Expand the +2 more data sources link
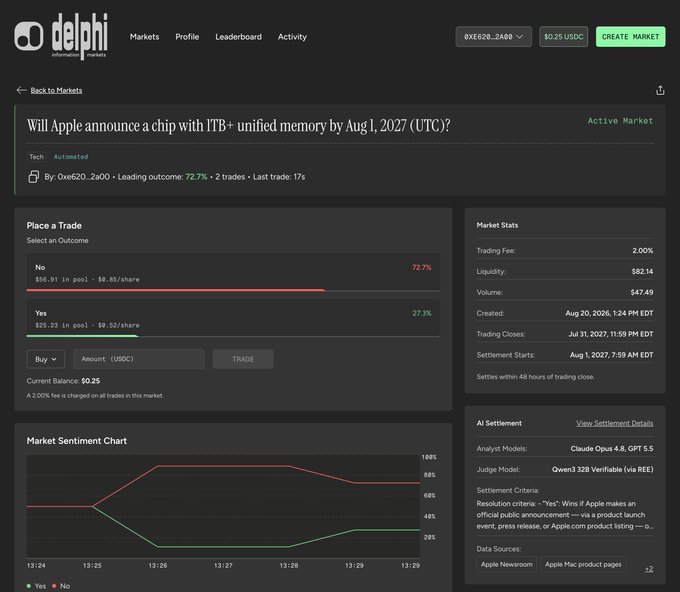 coord(649,569)
